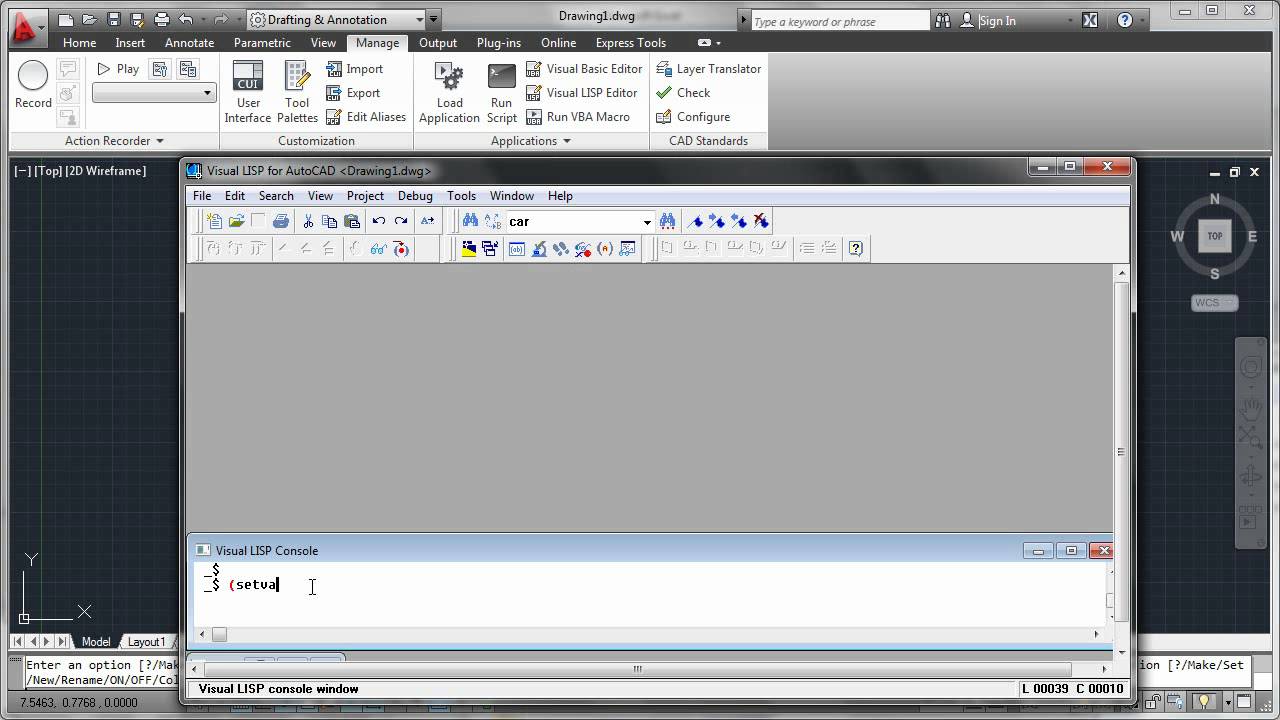The image size is (1280, 720).
Task: Click Layer Translator in CAD Standards
Action: click(709, 69)
